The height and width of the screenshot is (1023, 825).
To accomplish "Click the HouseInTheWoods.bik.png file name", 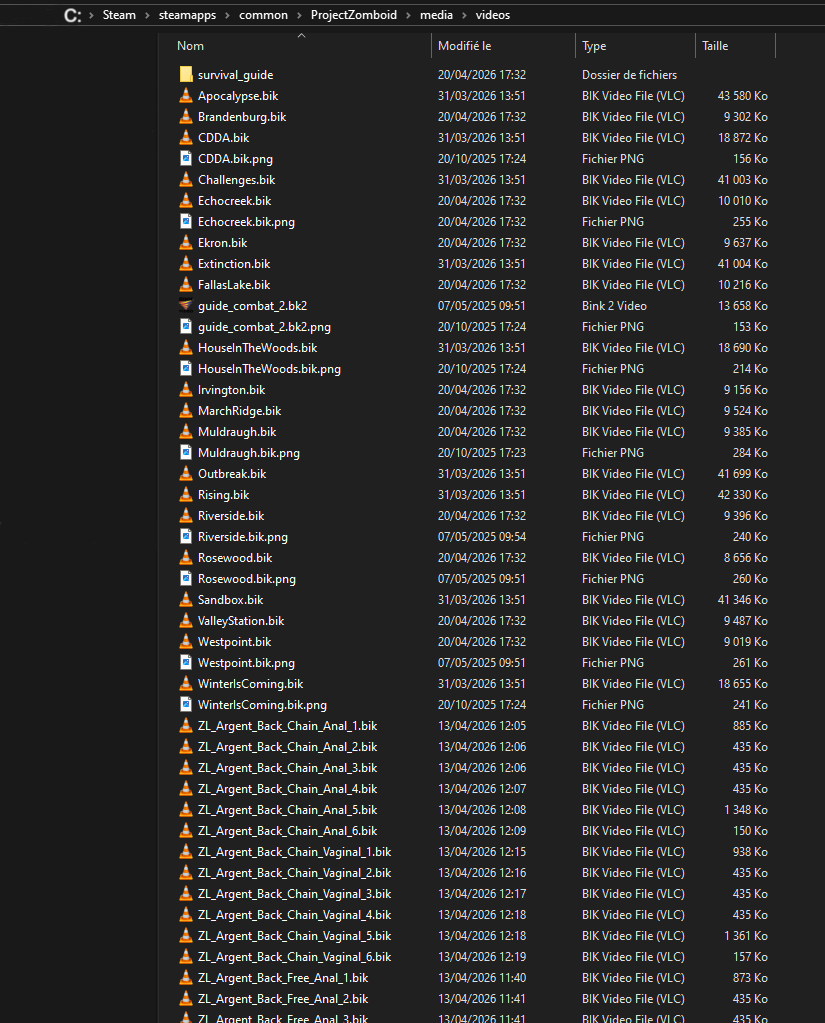I will [x=269, y=369].
